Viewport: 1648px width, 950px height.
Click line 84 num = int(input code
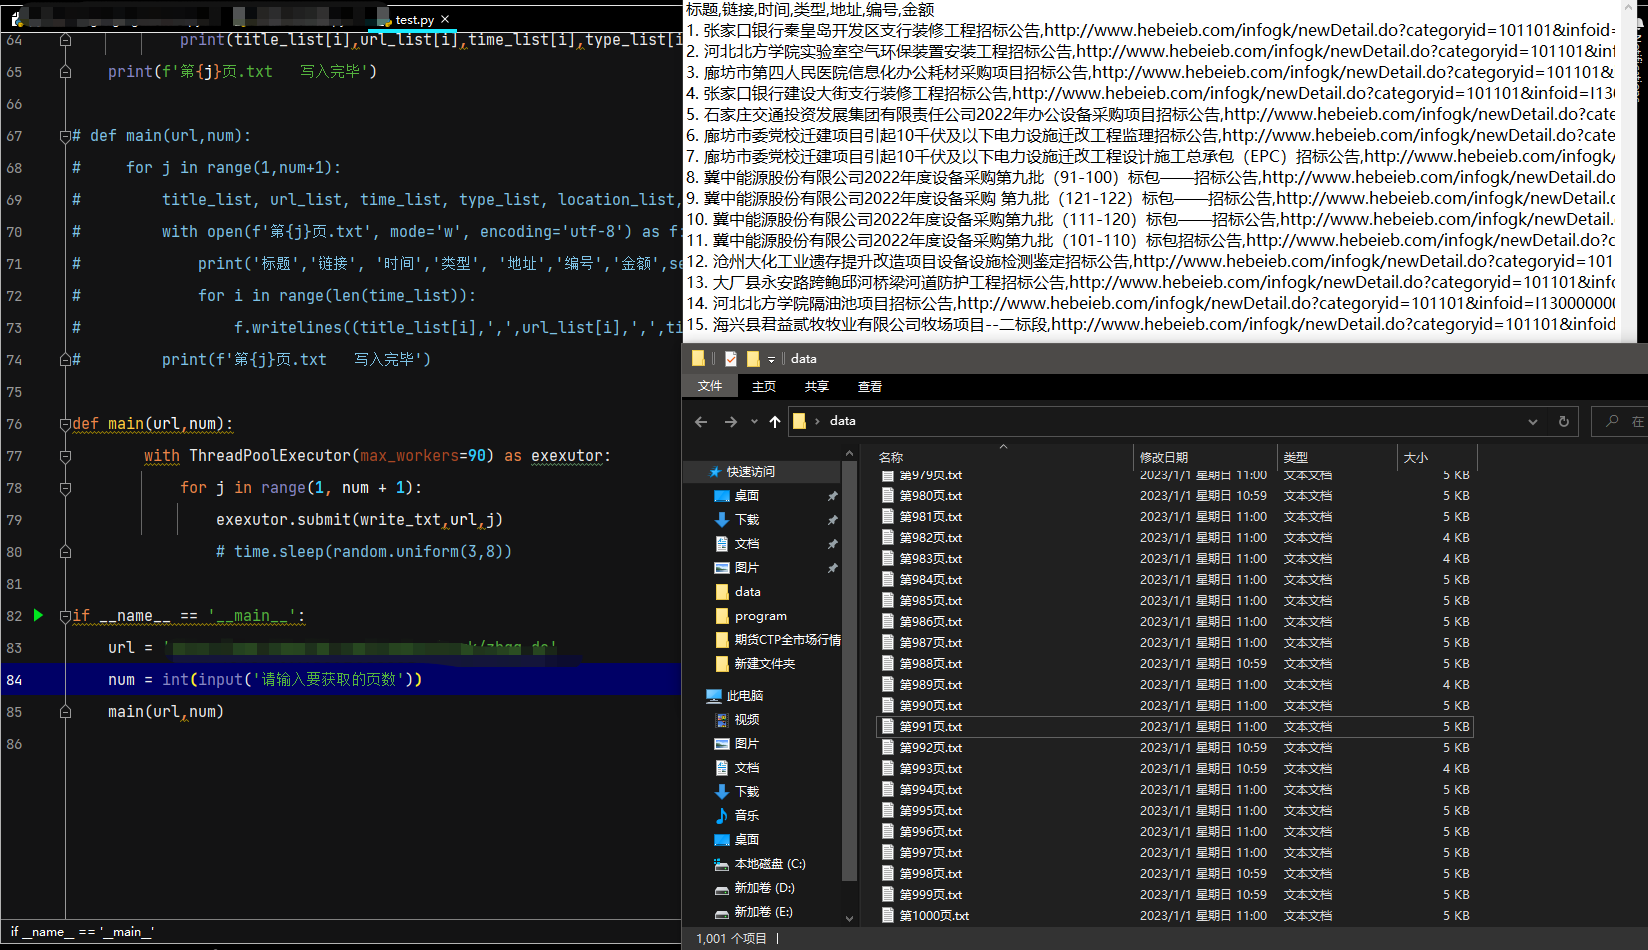click(265, 680)
